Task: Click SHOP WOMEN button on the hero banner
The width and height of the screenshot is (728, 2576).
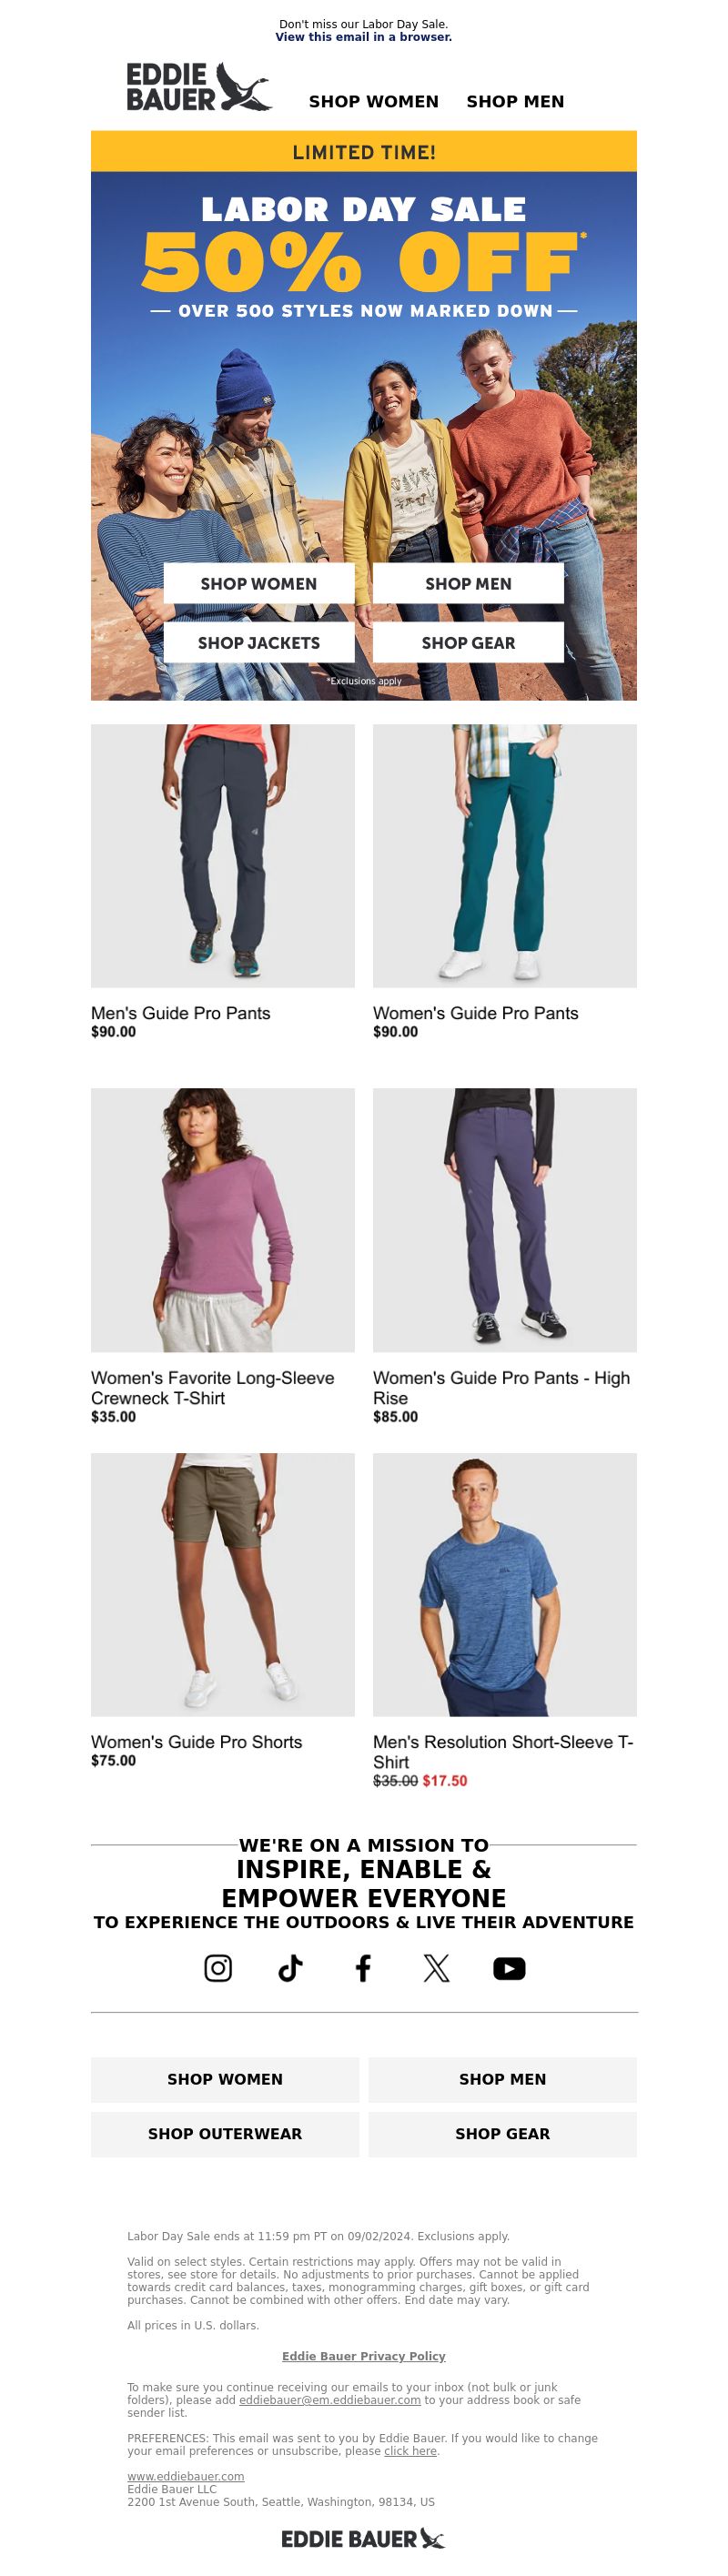Action: (x=259, y=583)
